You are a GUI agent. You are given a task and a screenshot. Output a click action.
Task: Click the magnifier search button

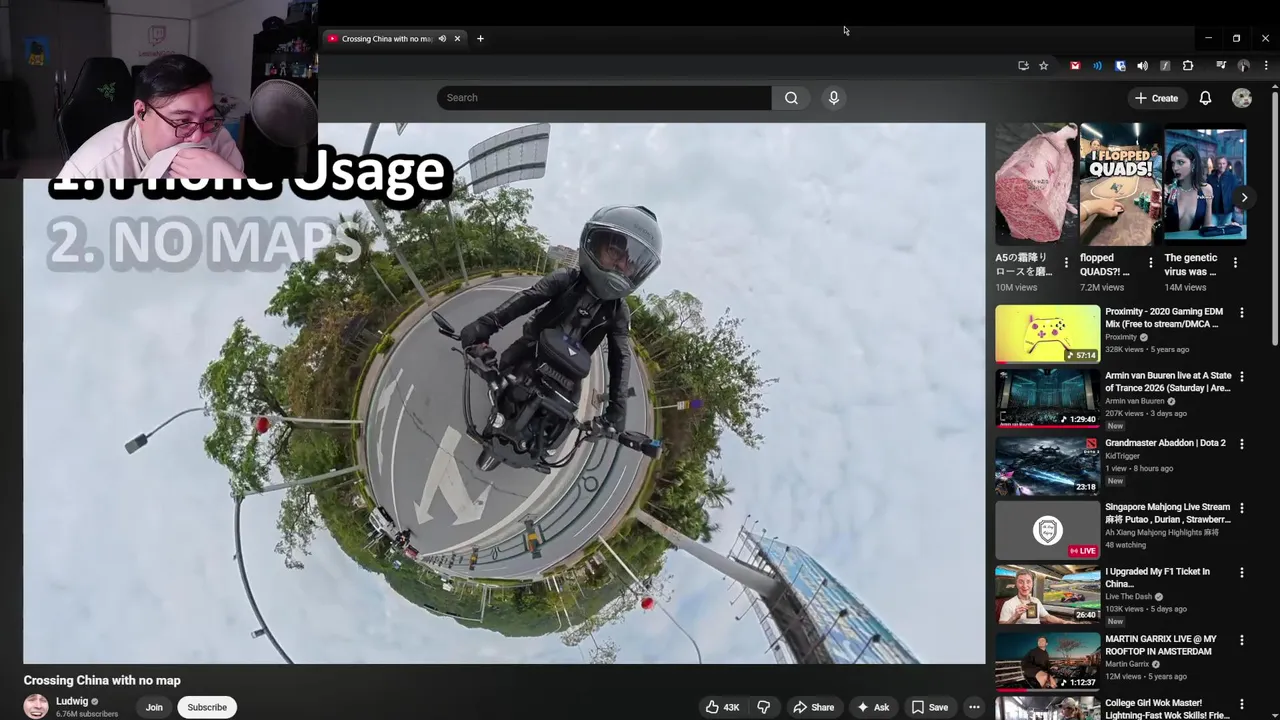tap(791, 98)
